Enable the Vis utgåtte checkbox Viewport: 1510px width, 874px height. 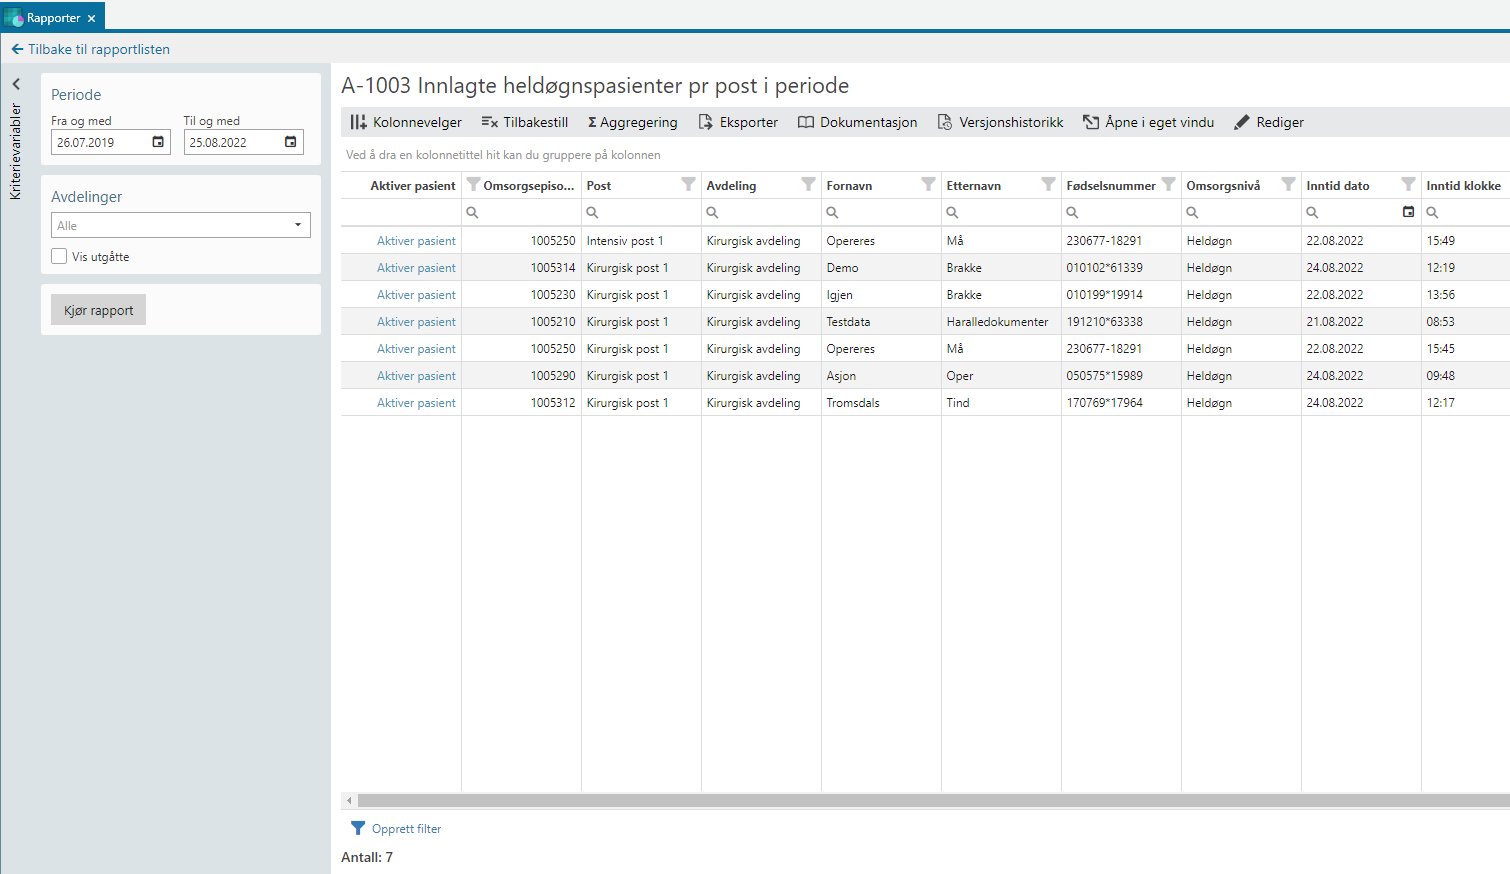point(60,257)
